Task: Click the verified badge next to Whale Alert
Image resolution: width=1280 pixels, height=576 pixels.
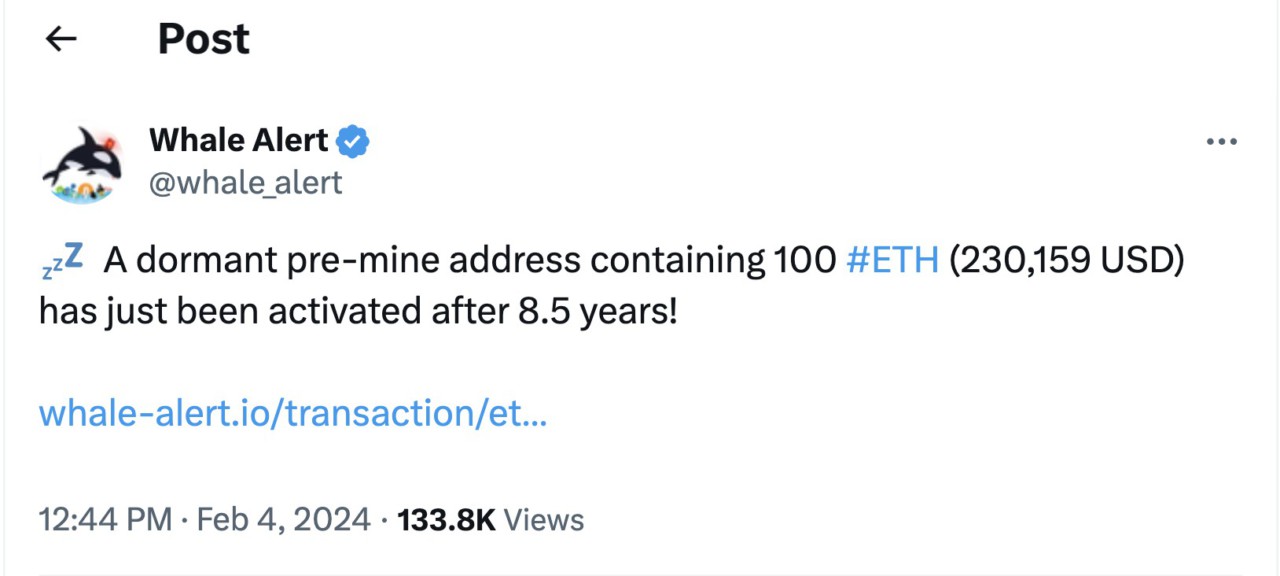Action: tap(355, 141)
